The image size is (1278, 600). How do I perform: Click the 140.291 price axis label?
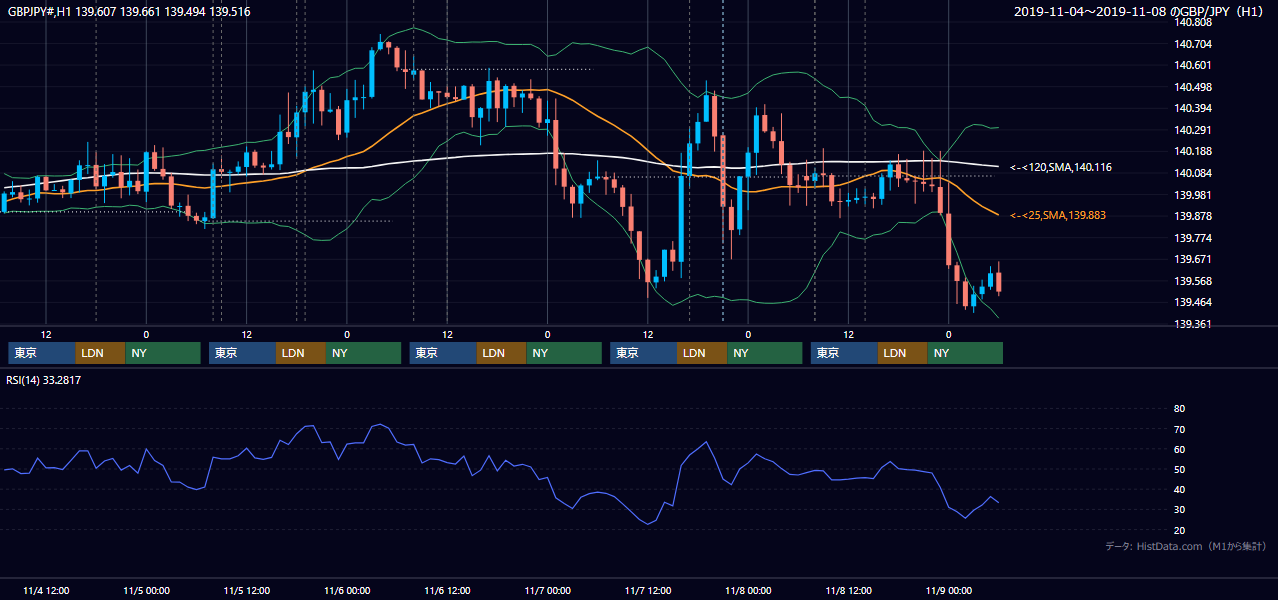tap(1194, 130)
